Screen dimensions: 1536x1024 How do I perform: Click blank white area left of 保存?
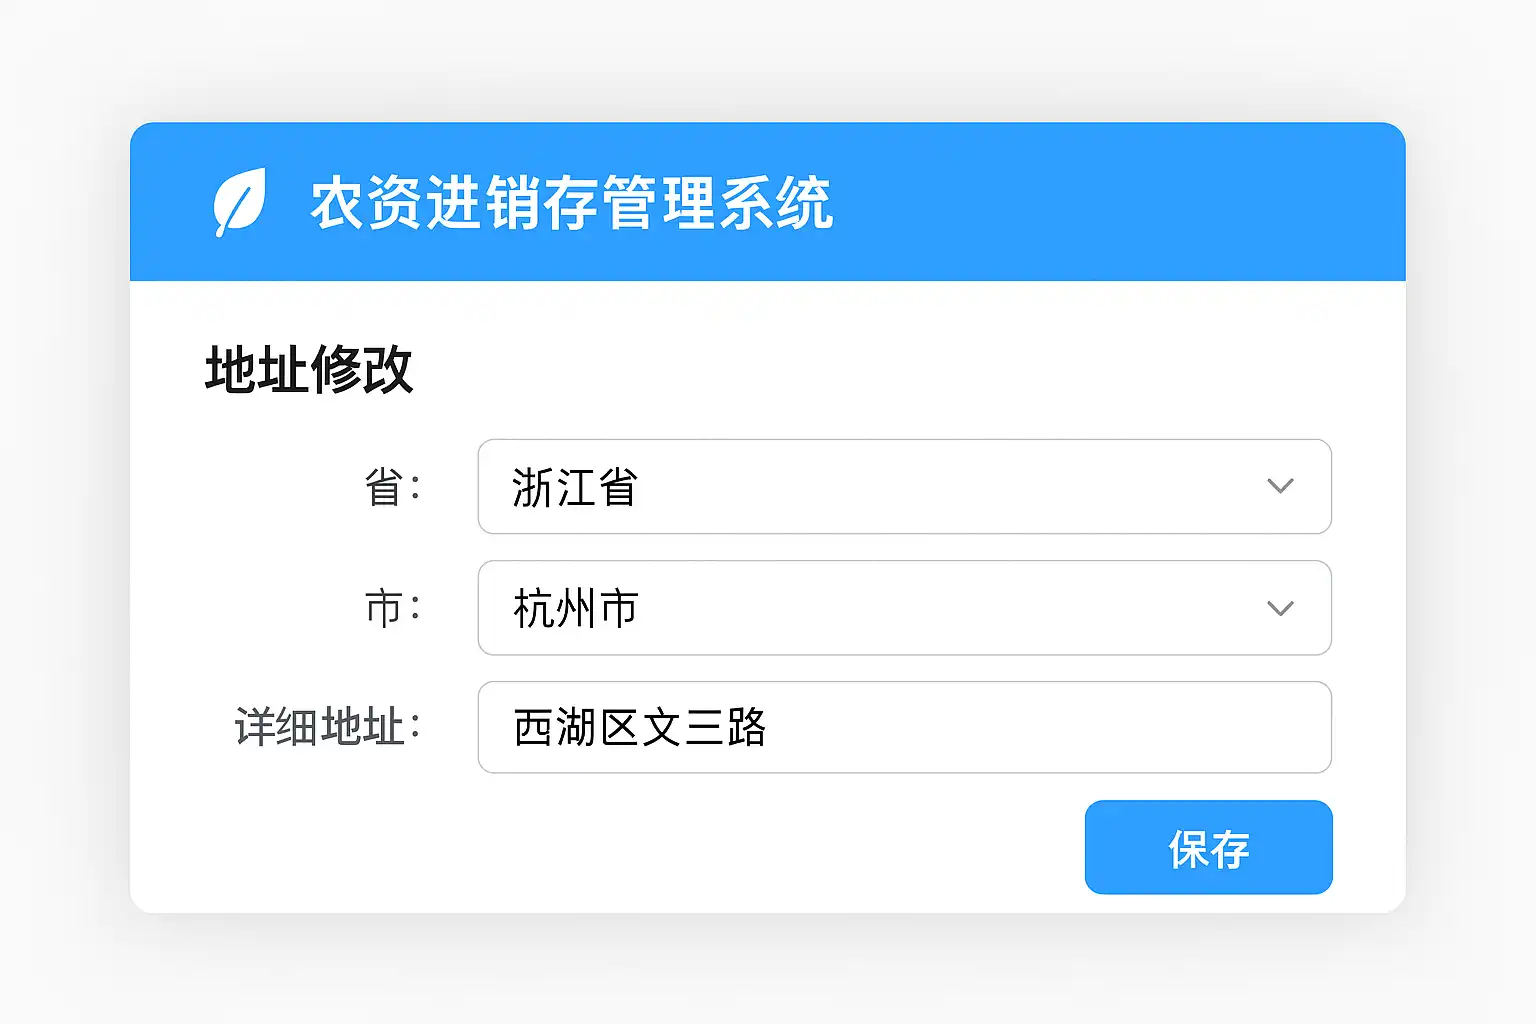tap(700, 848)
